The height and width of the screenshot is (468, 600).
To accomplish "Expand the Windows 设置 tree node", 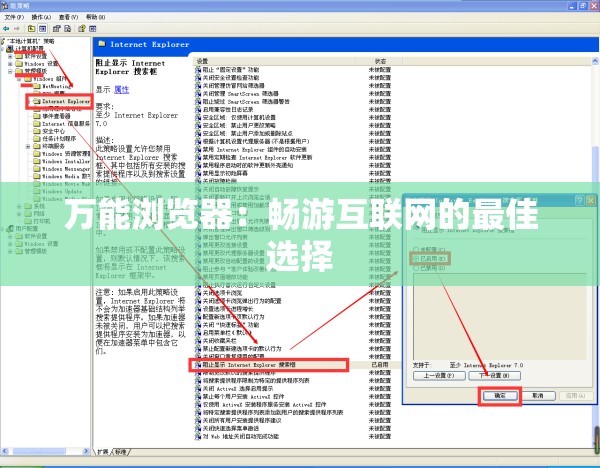I will (10, 64).
